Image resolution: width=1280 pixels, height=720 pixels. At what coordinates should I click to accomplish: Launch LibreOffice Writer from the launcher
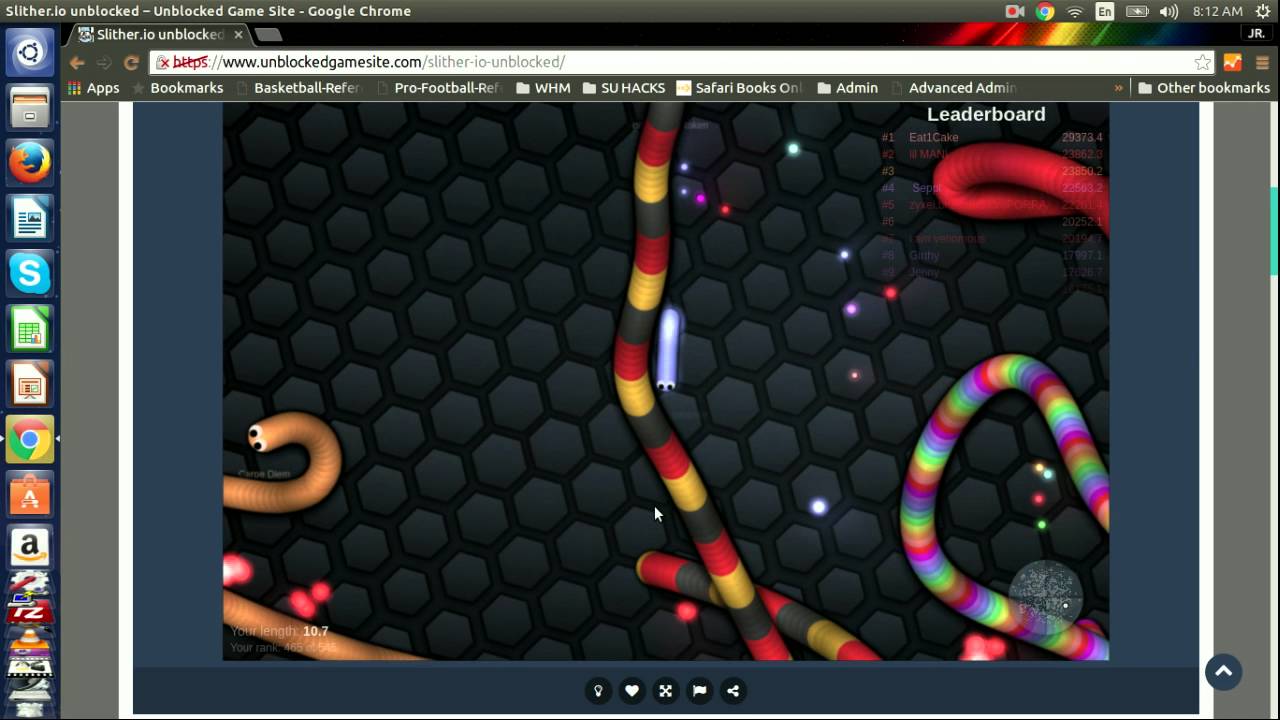pos(30,218)
